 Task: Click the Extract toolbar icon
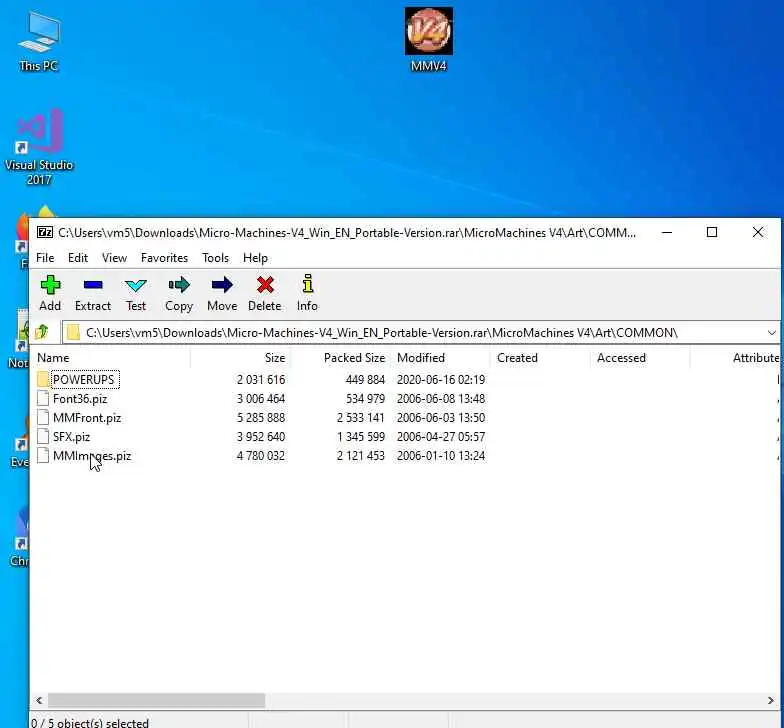pos(93,286)
